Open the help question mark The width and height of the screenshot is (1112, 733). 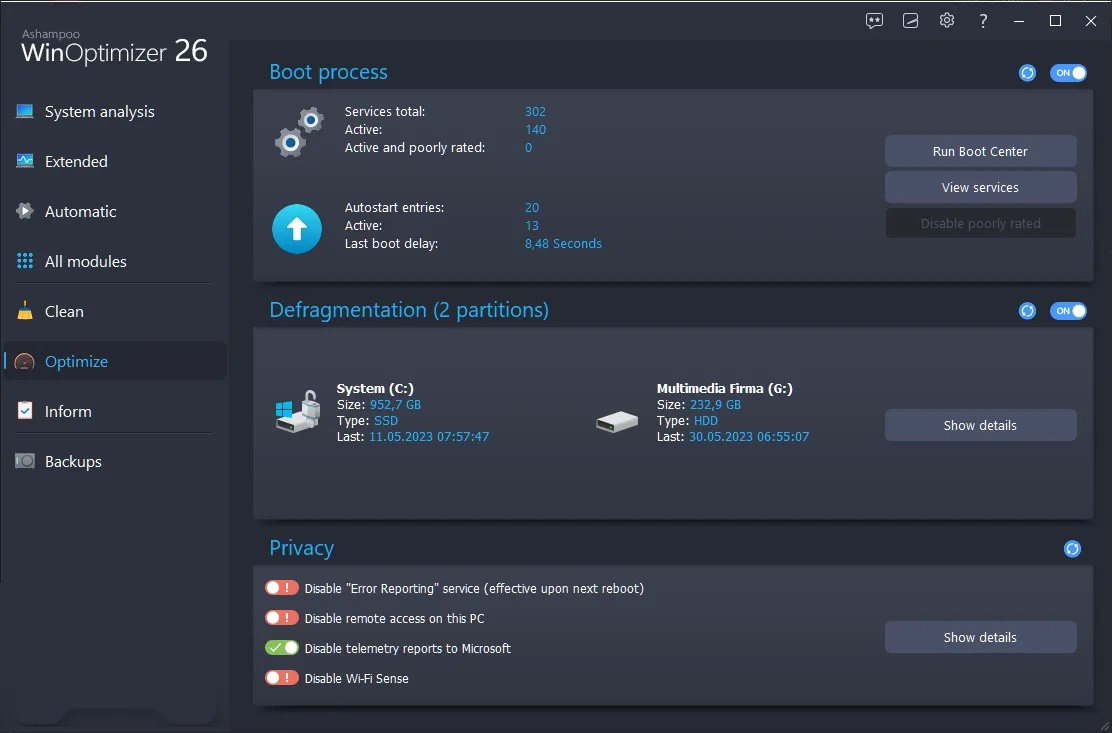pyautogui.click(x=983, y=20)
